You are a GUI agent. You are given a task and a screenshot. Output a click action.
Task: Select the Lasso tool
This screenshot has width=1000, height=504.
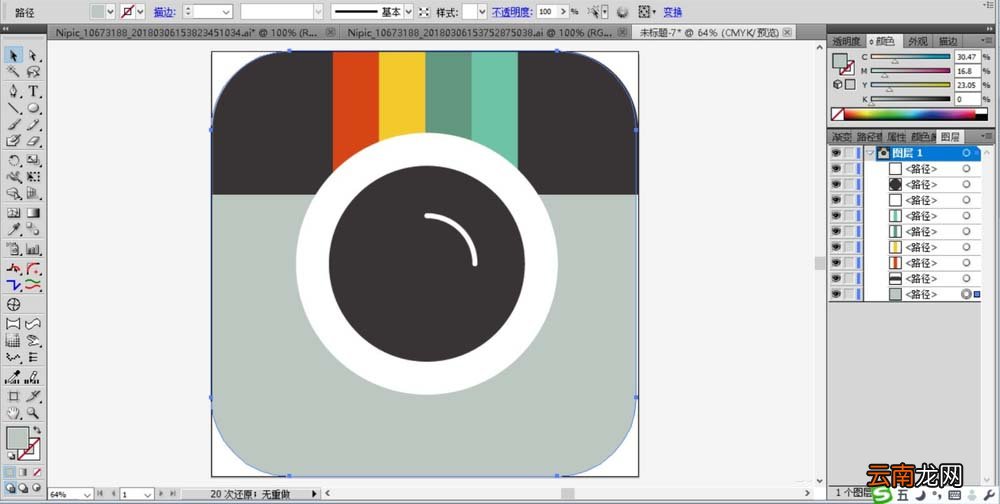coord(33,71)
